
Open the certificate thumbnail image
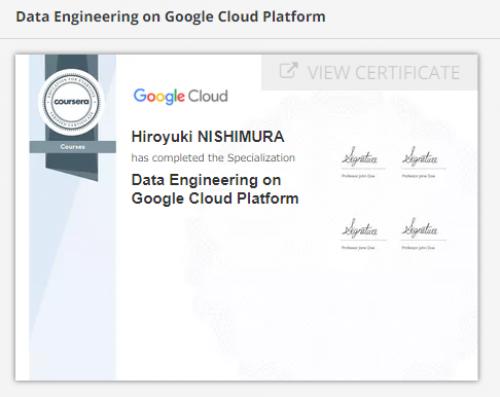point(246,217)
